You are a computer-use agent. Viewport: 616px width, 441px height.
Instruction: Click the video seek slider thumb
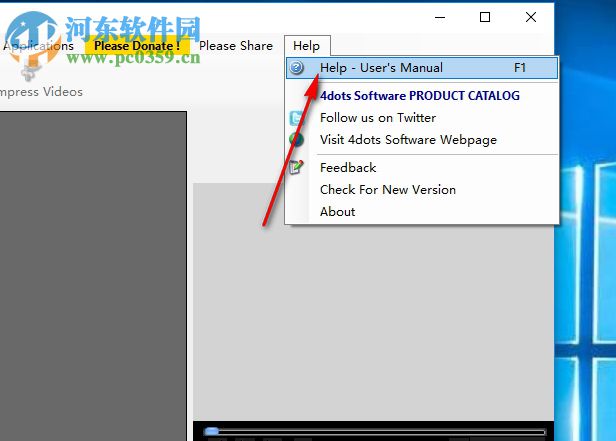tap(212, 432)
